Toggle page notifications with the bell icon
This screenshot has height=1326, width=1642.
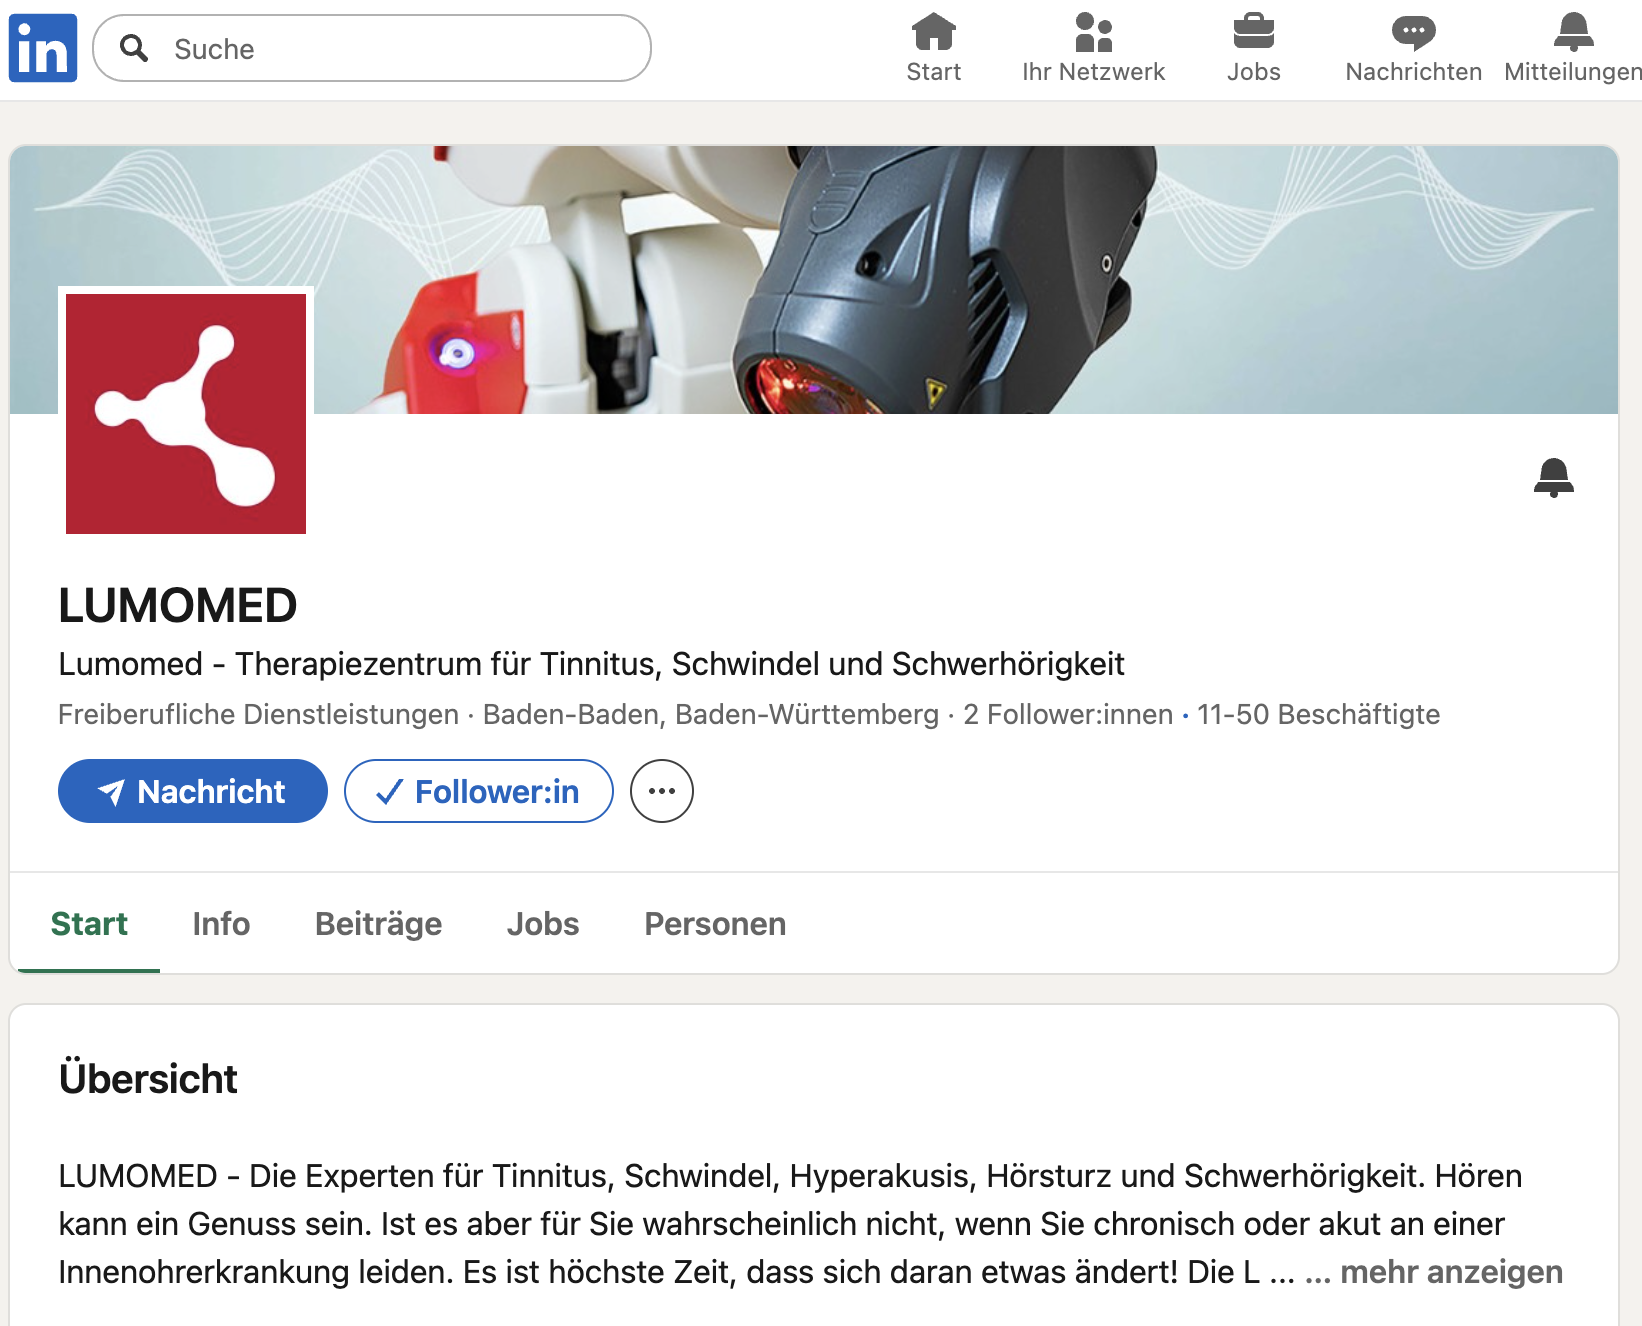pyautogui.click(x=1554, y=478)
